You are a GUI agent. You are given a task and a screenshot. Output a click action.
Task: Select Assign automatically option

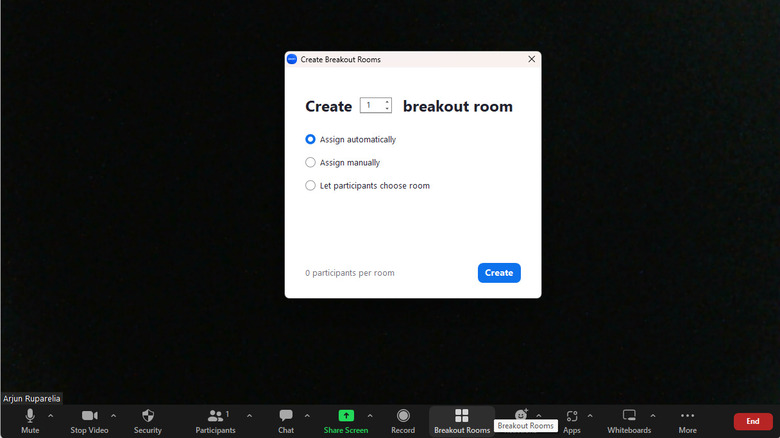tap(310, 139)
